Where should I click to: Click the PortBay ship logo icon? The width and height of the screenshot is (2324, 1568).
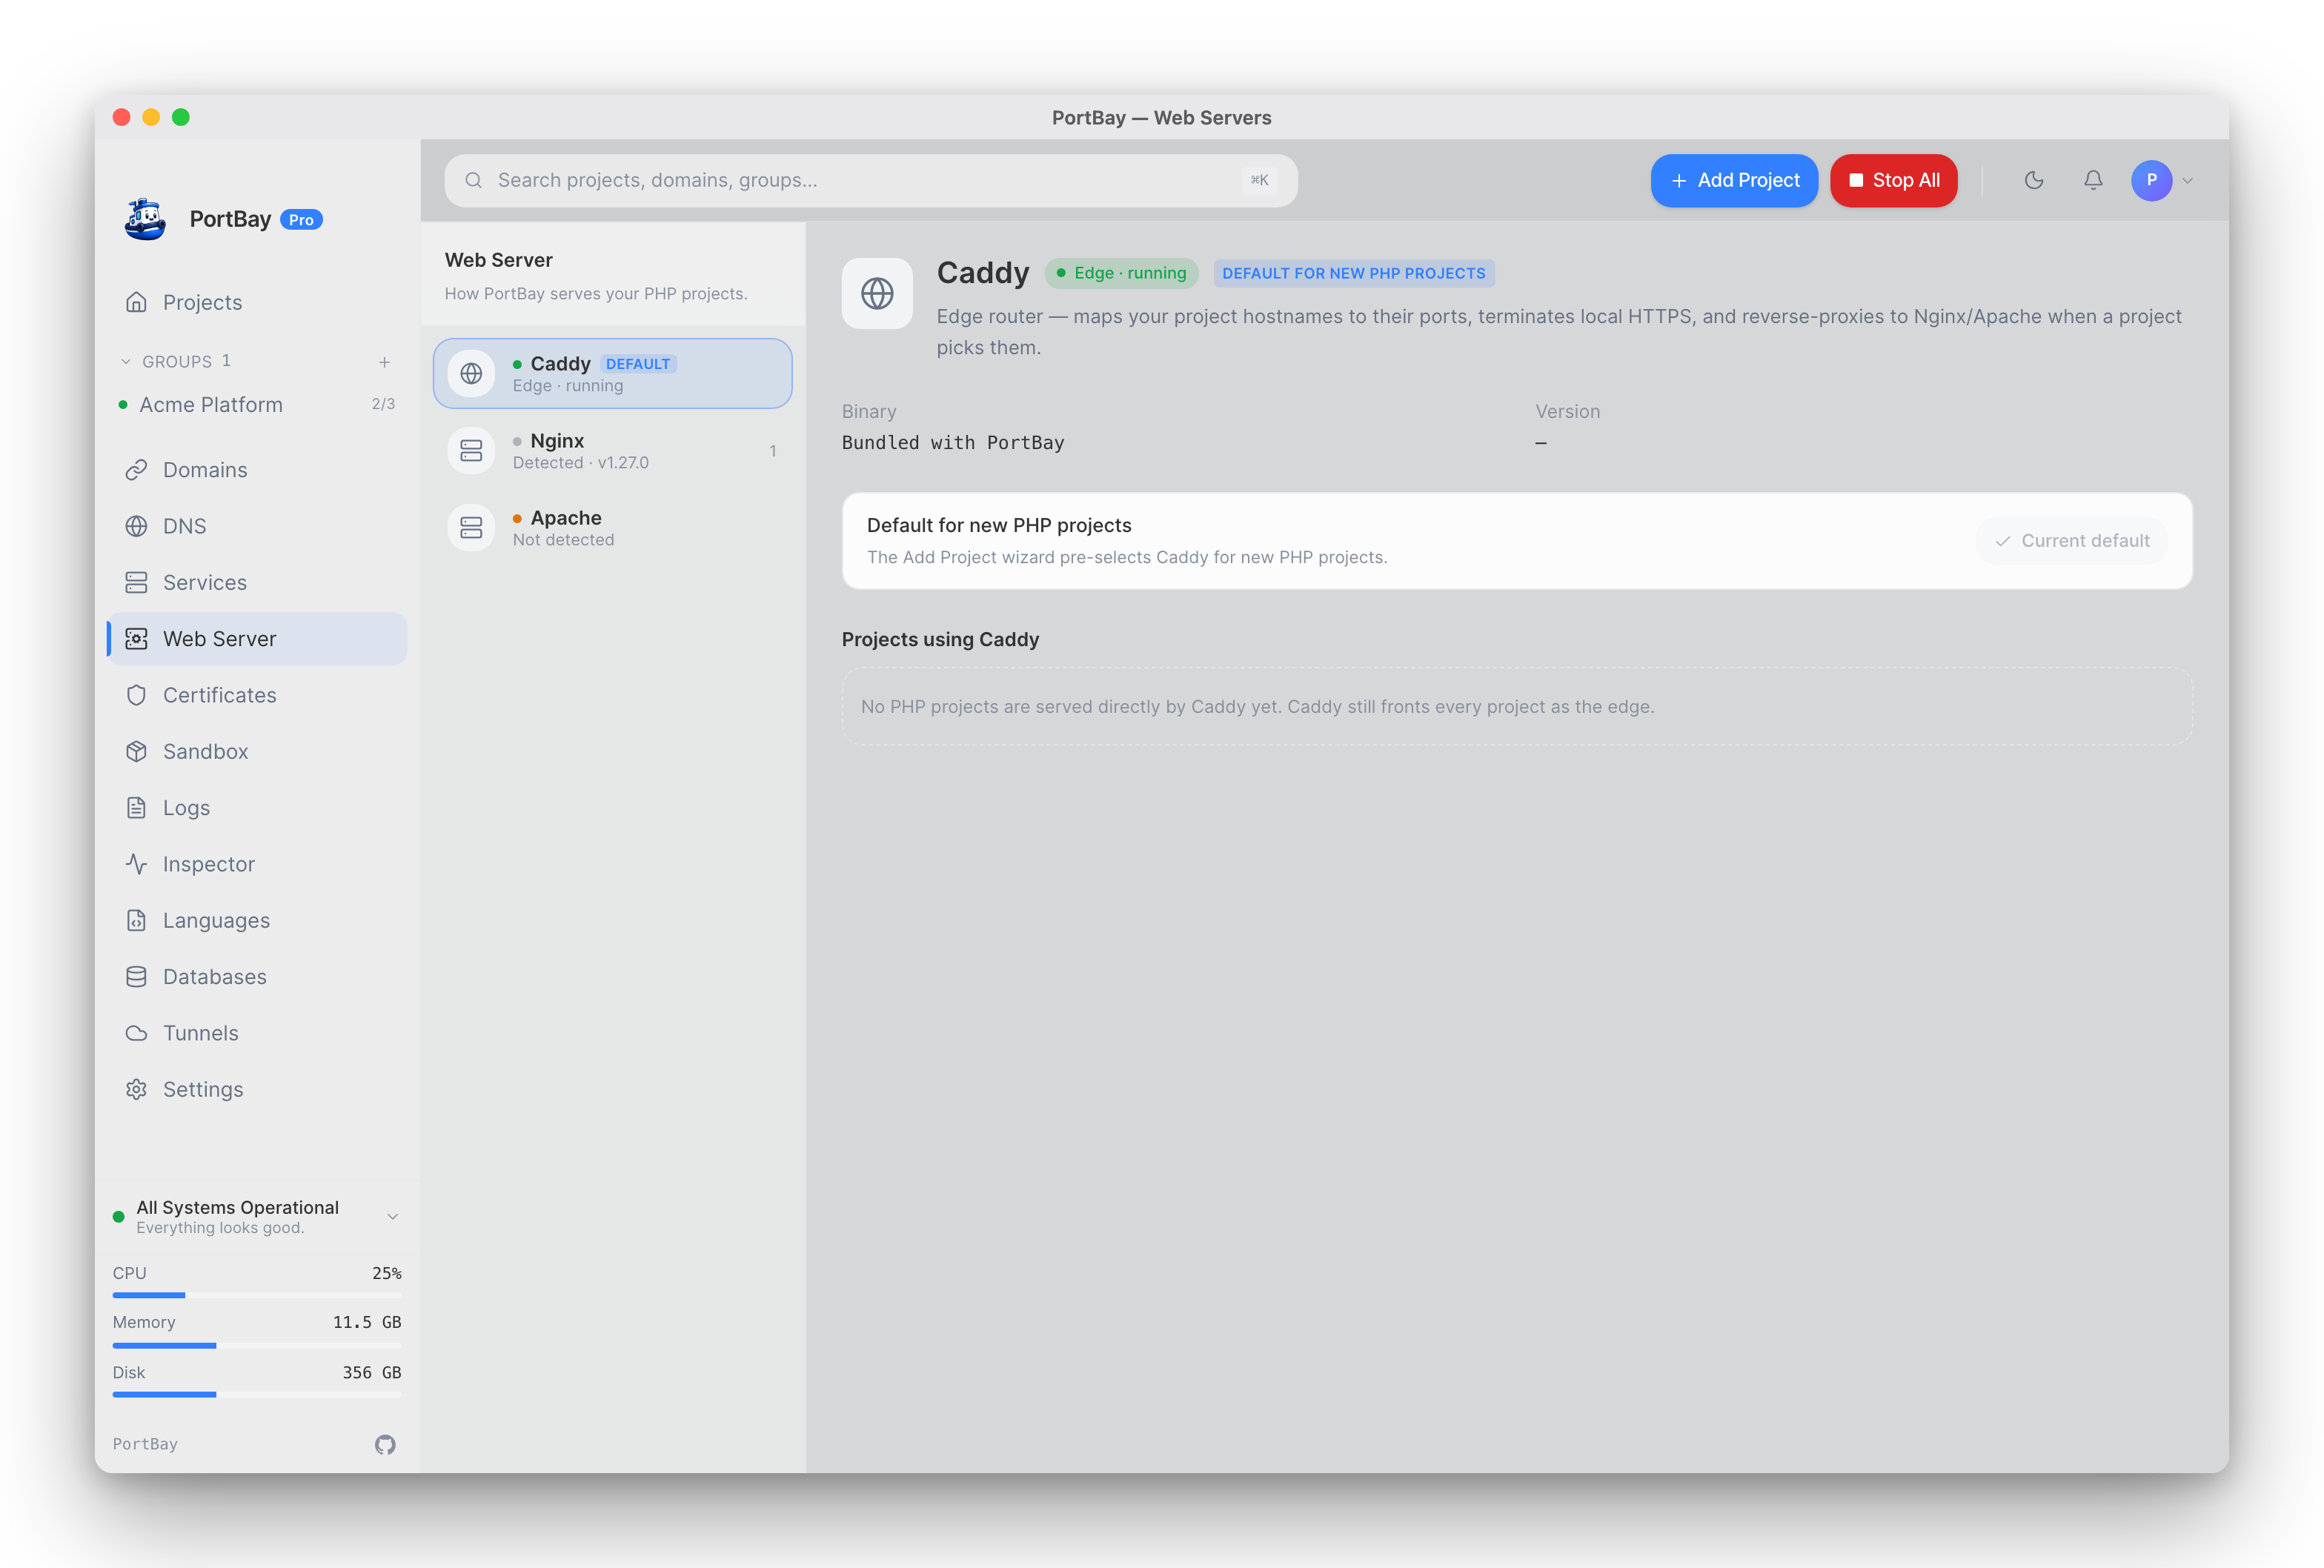[145, 219]
